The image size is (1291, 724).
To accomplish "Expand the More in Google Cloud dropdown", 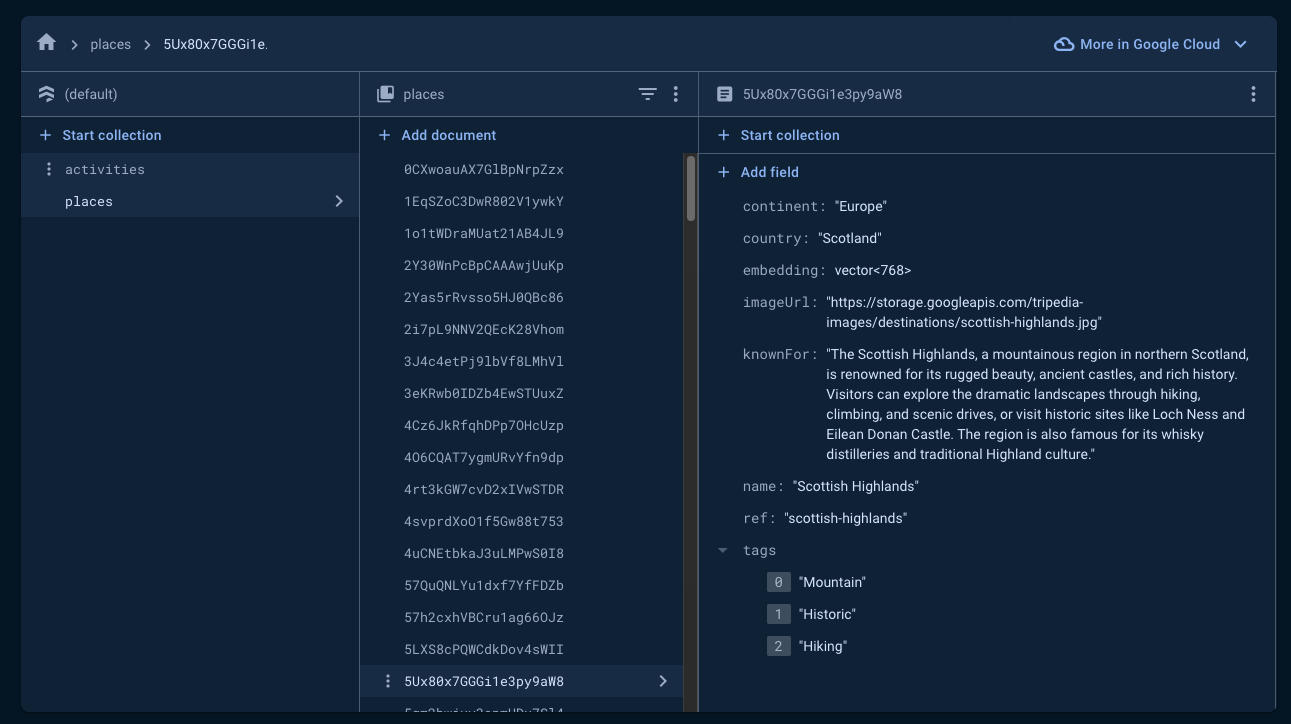I will pyautogui.click(x=1240, y=44).
